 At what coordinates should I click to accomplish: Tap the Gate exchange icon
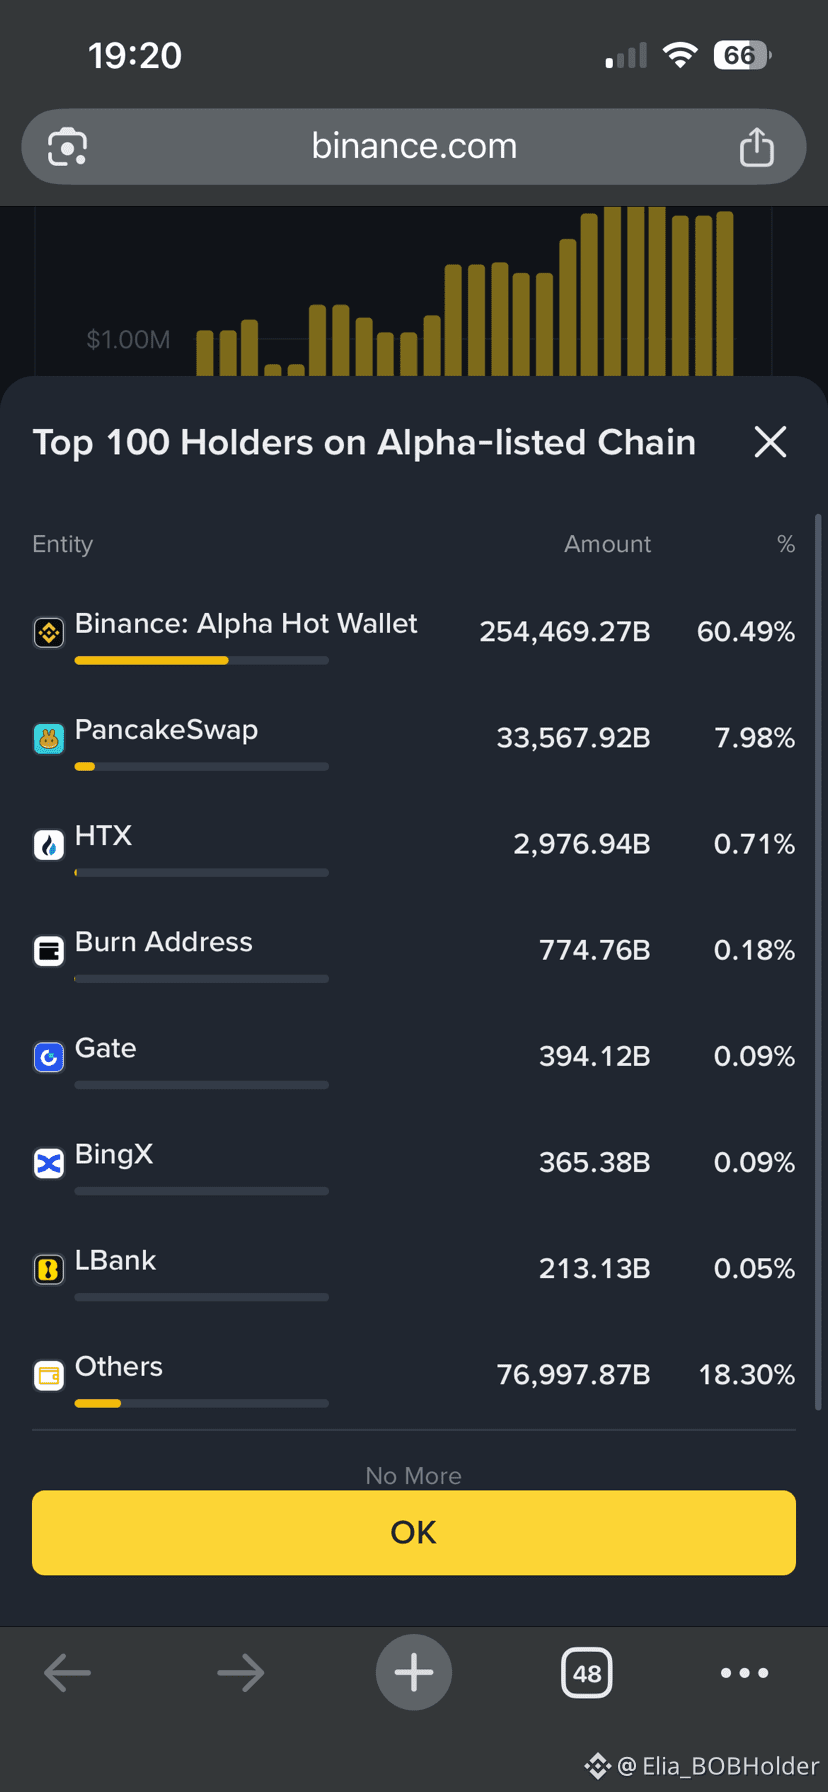(49, 1056)
